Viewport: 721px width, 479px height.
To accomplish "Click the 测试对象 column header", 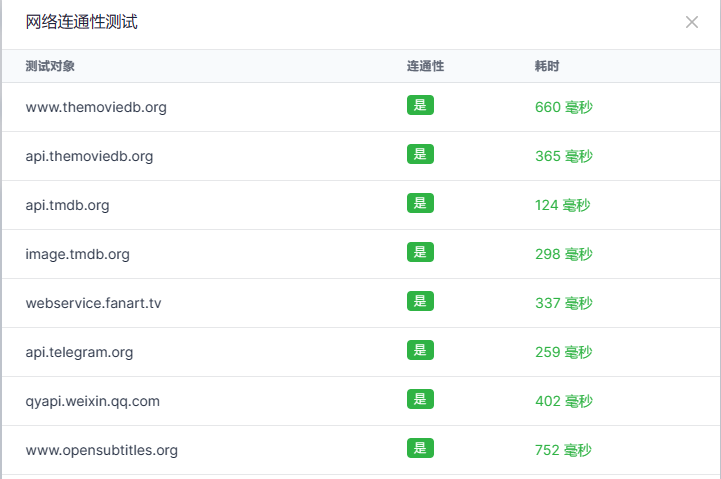I will click(x=50, y=66).
